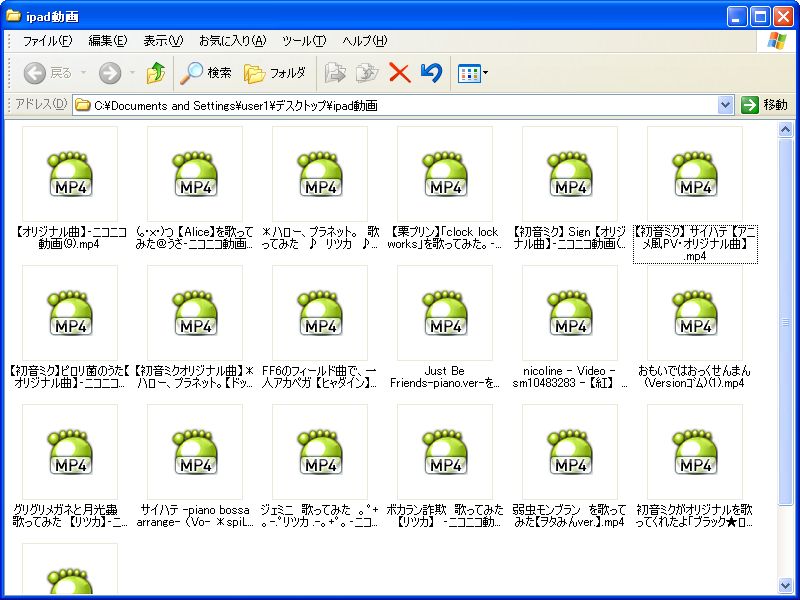The height and width of the screenshot is (600, 800).
Task: Click the red X delete icon
Action: click(x=399, y=73)
